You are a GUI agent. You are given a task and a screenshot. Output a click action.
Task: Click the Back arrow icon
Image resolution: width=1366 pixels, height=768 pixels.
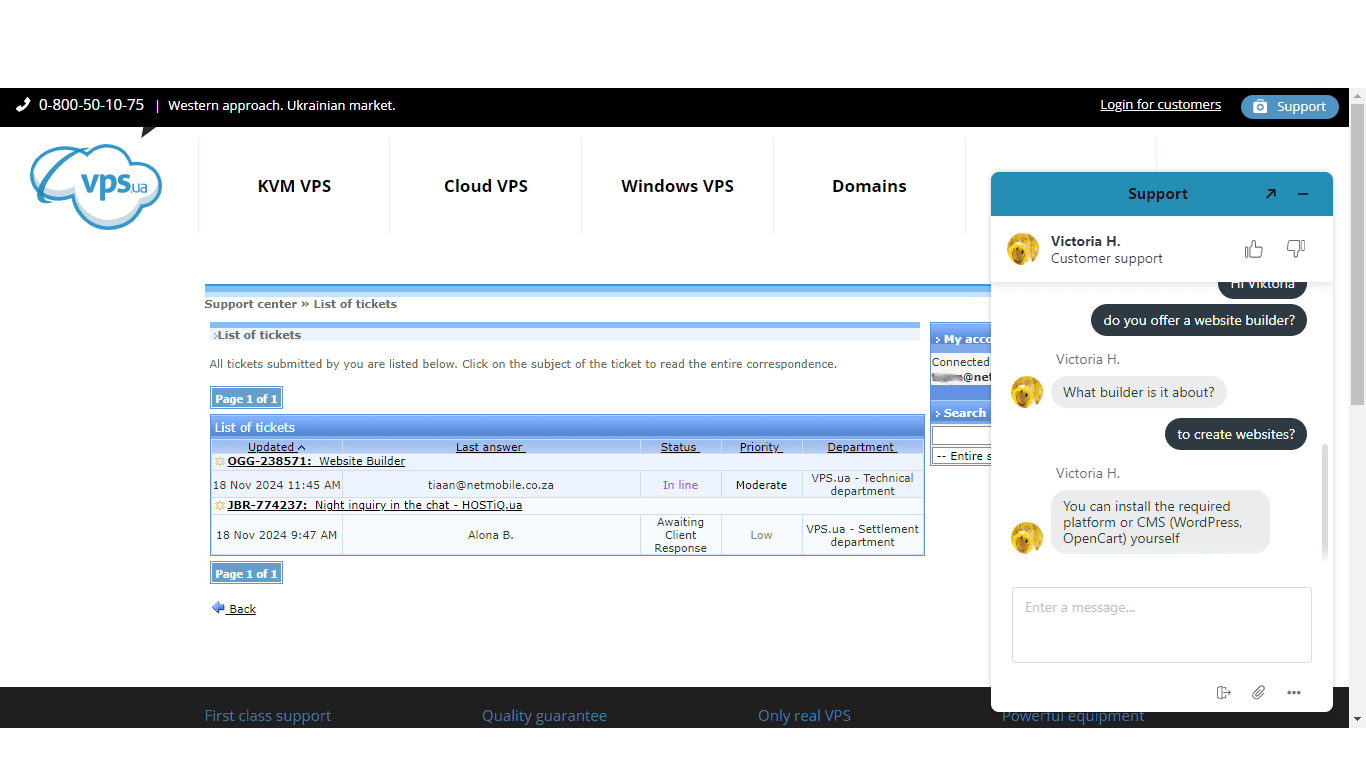(218, 607)
